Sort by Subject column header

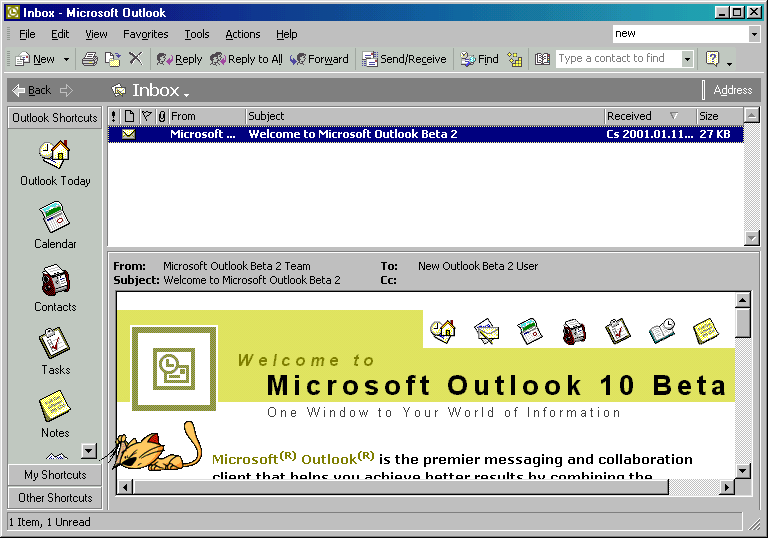click(x=425, y=117)
